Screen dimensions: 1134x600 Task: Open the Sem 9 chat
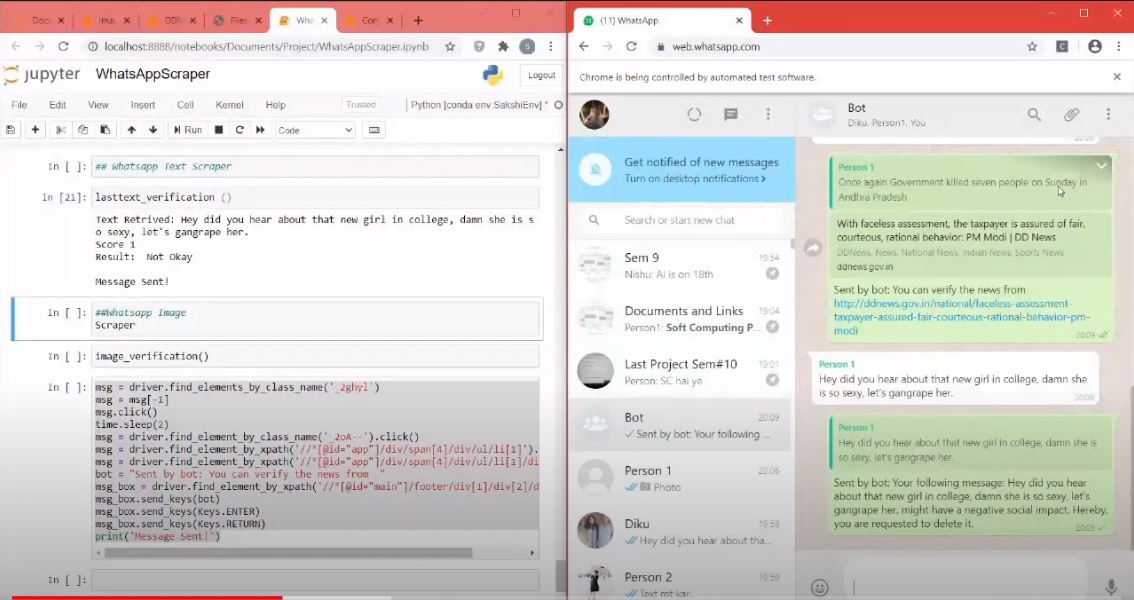tap(681, 266)
